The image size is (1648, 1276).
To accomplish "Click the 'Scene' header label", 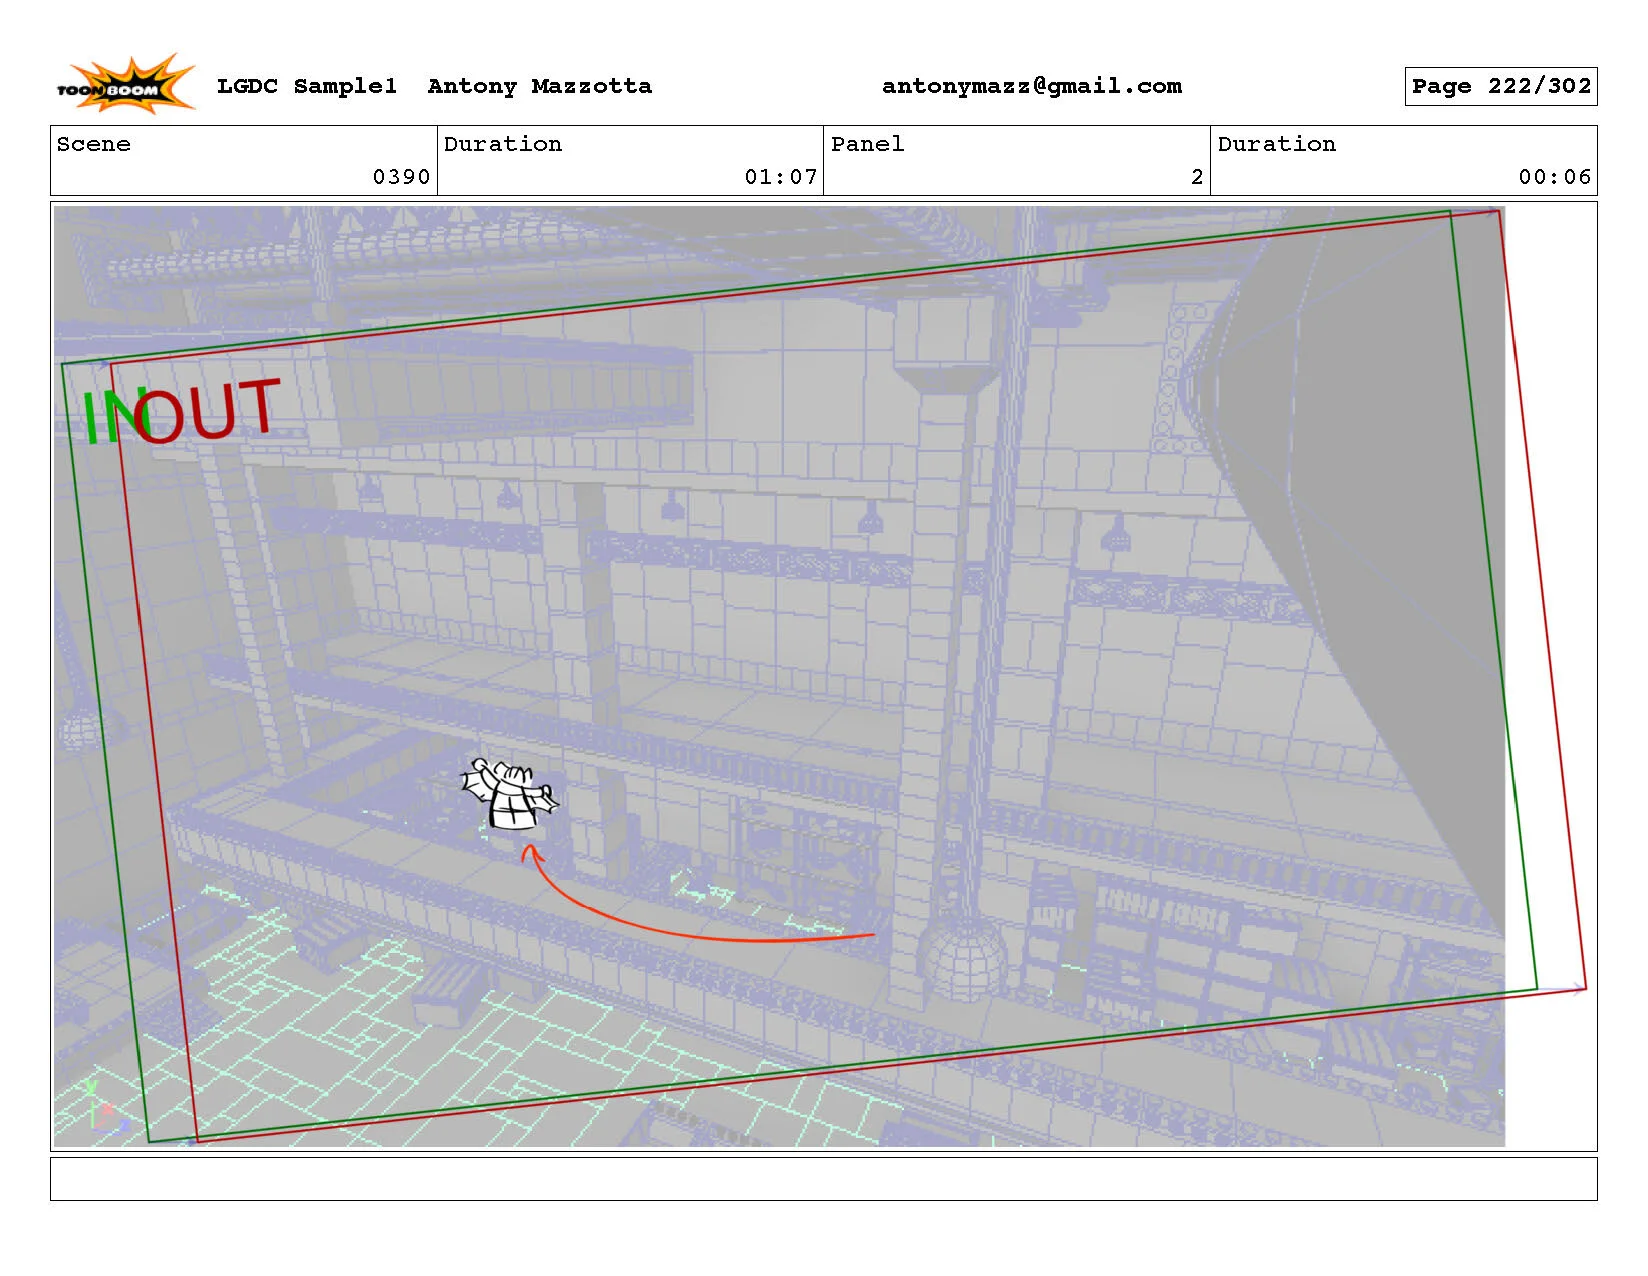I will (x=94, y=144).
